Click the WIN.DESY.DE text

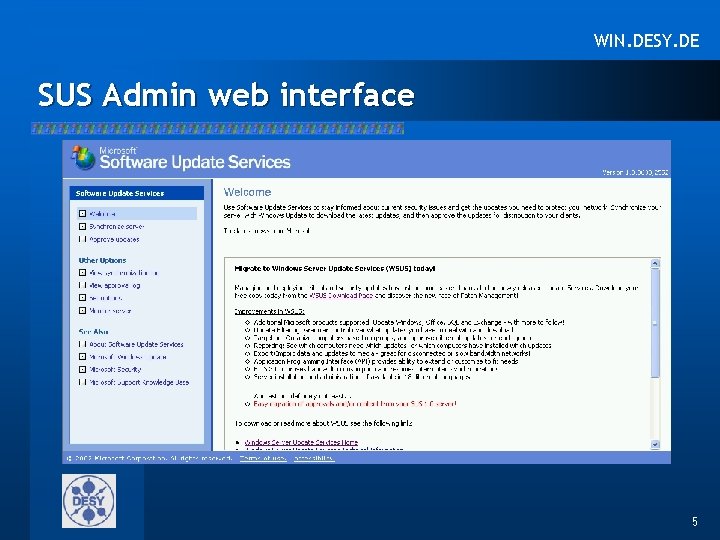(x=647, y=41)
